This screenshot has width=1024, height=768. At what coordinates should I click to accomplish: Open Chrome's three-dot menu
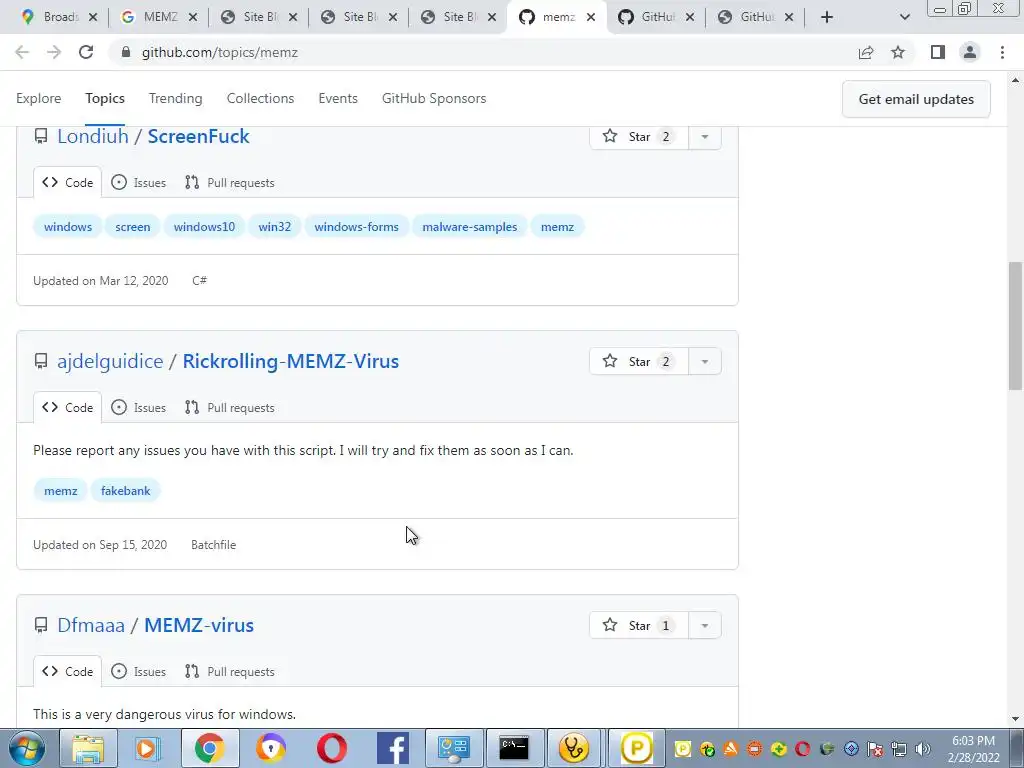click(1002, 52)
